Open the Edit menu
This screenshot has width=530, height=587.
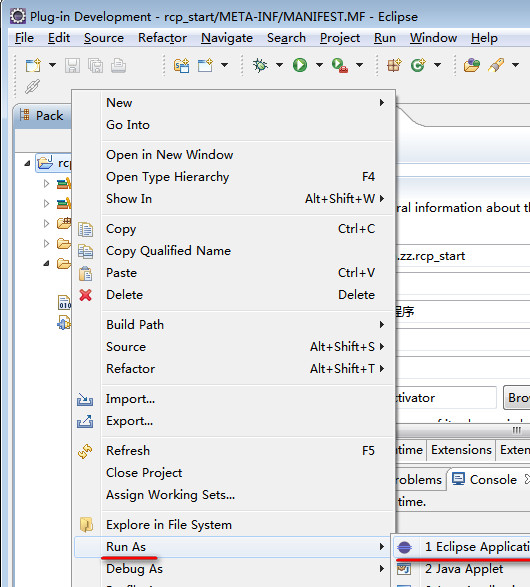[x=59, y=38]
